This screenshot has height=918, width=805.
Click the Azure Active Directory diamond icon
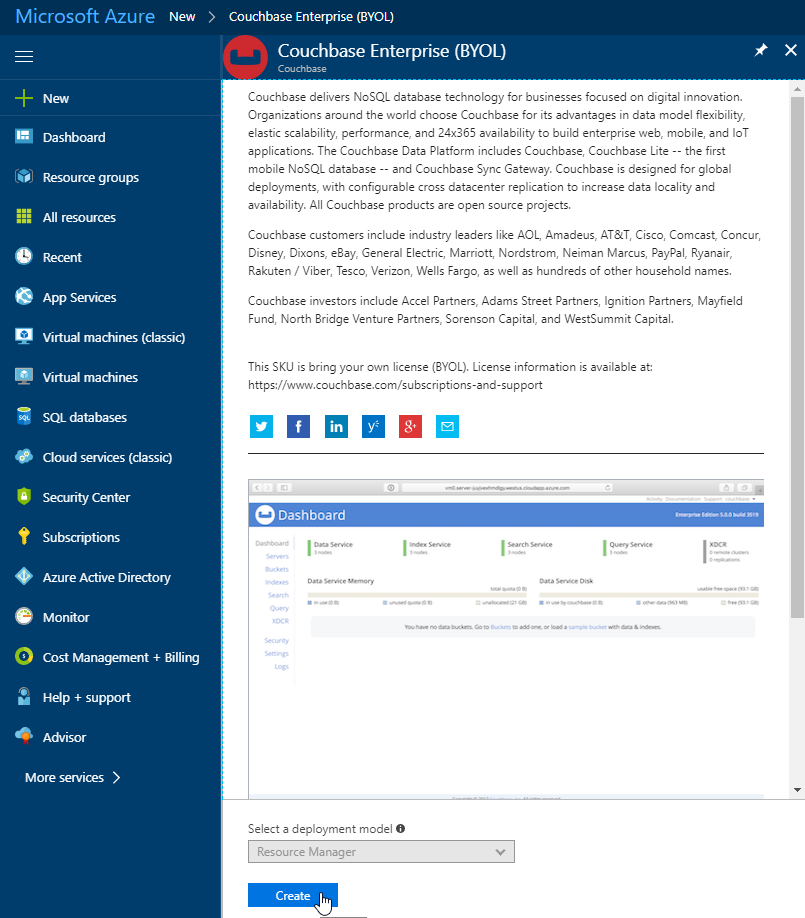click(x=24, y=577)
